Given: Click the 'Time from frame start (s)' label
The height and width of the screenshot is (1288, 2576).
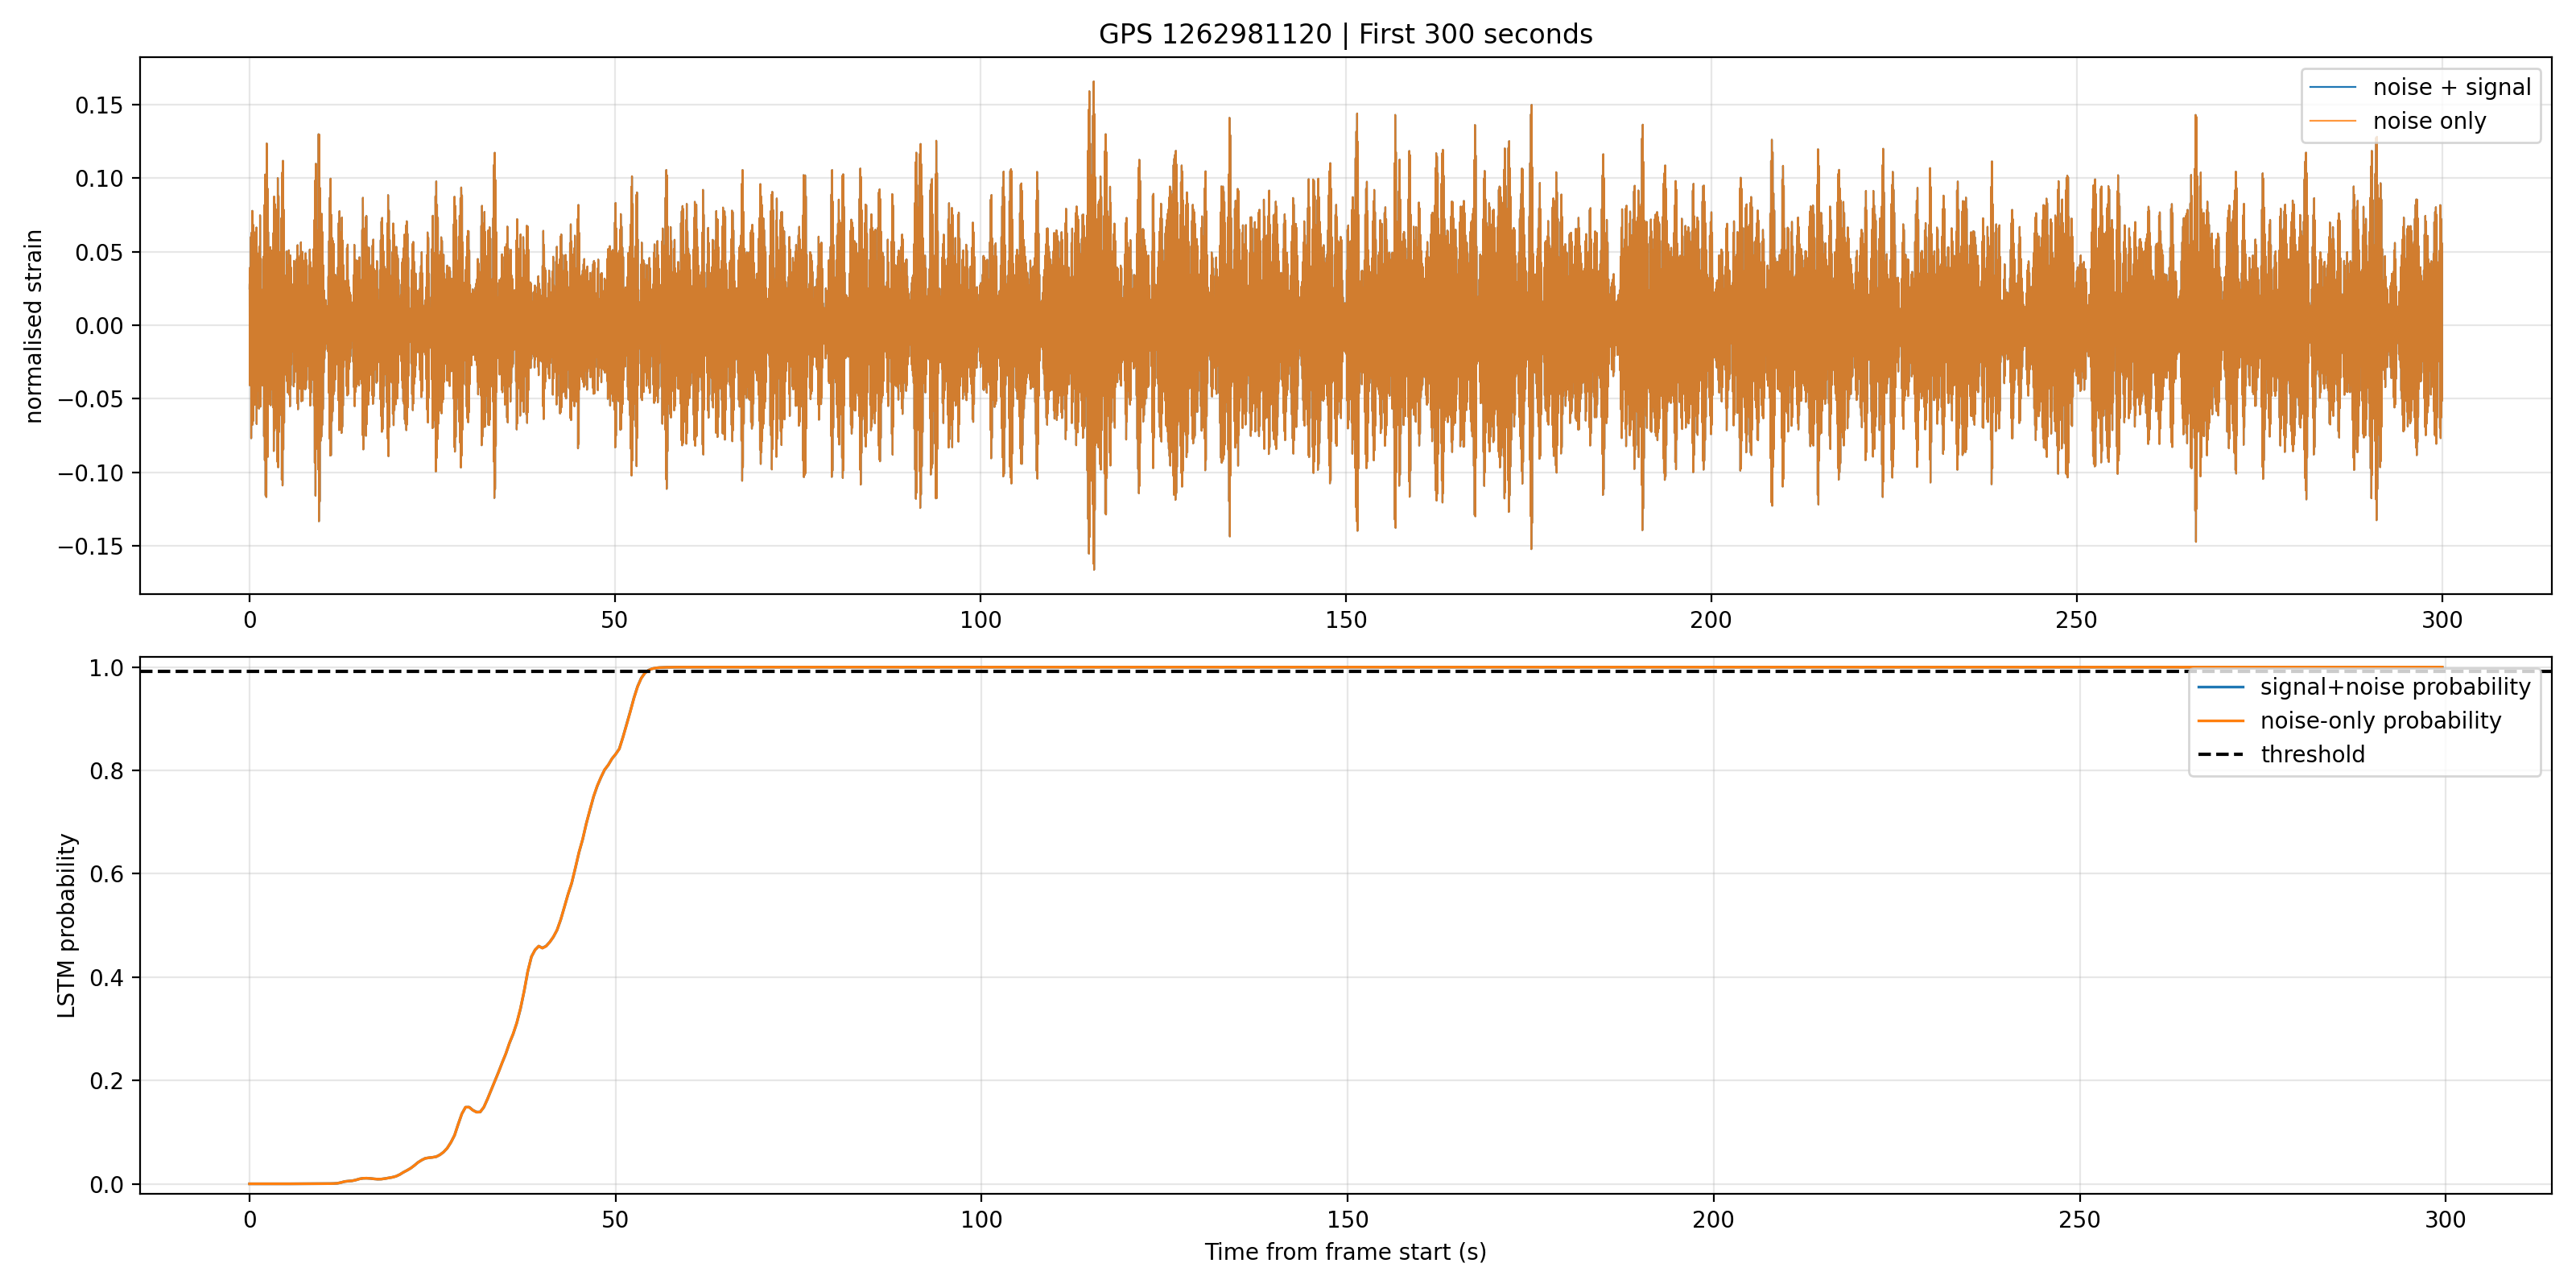Looking at the screenshot, I should coord(1345,1252).
